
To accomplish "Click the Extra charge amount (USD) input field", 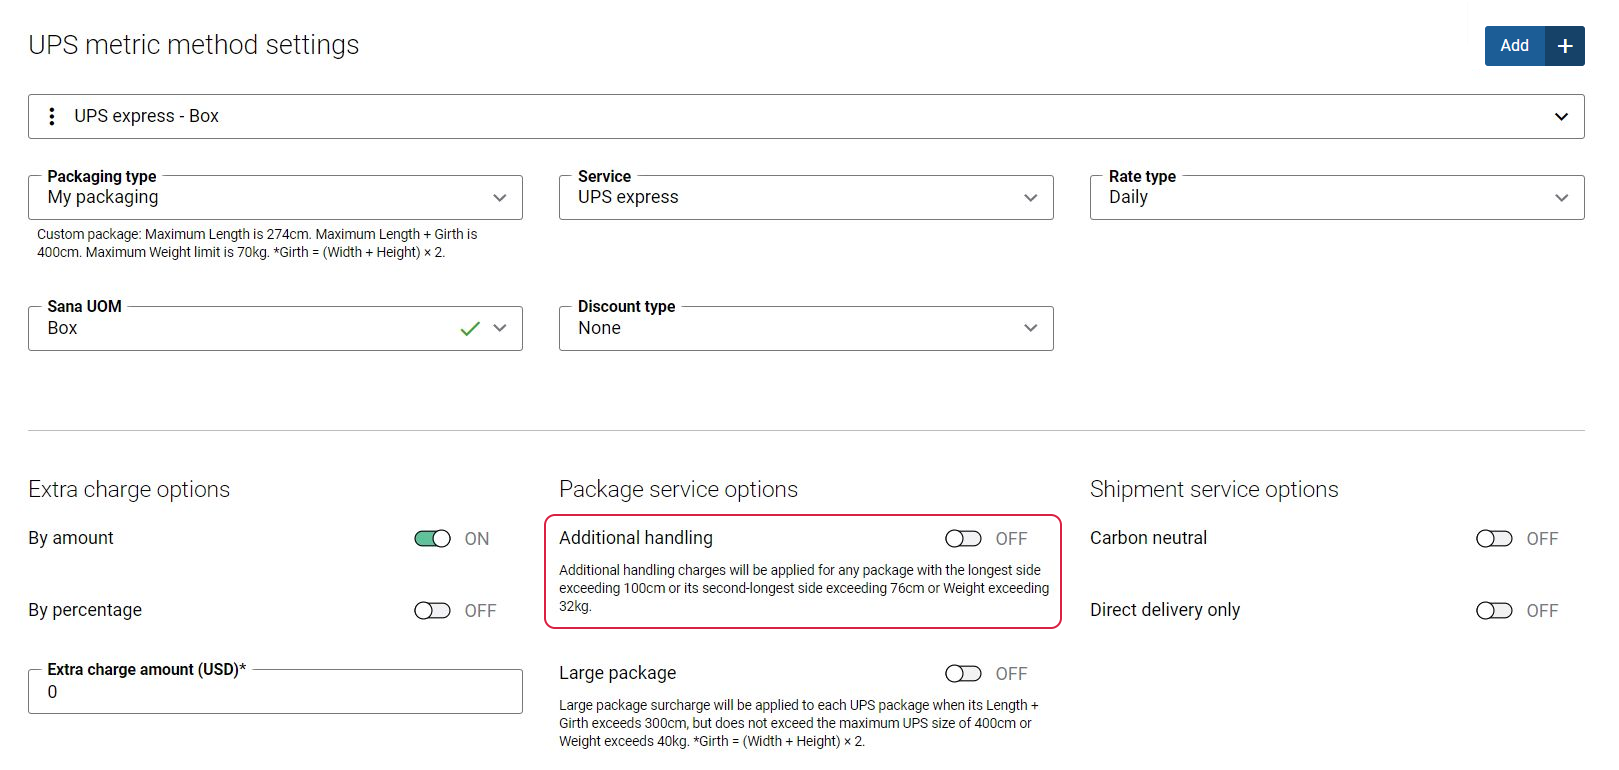I will 275,692.
